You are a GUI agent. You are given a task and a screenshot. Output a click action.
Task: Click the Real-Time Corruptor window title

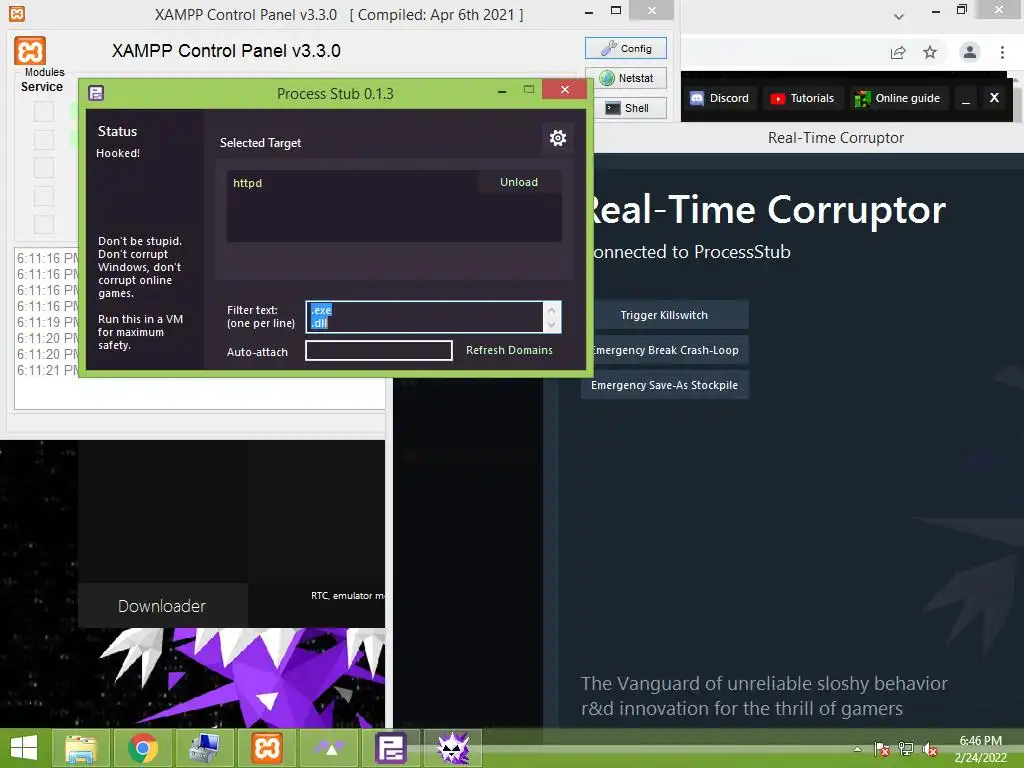835,138
